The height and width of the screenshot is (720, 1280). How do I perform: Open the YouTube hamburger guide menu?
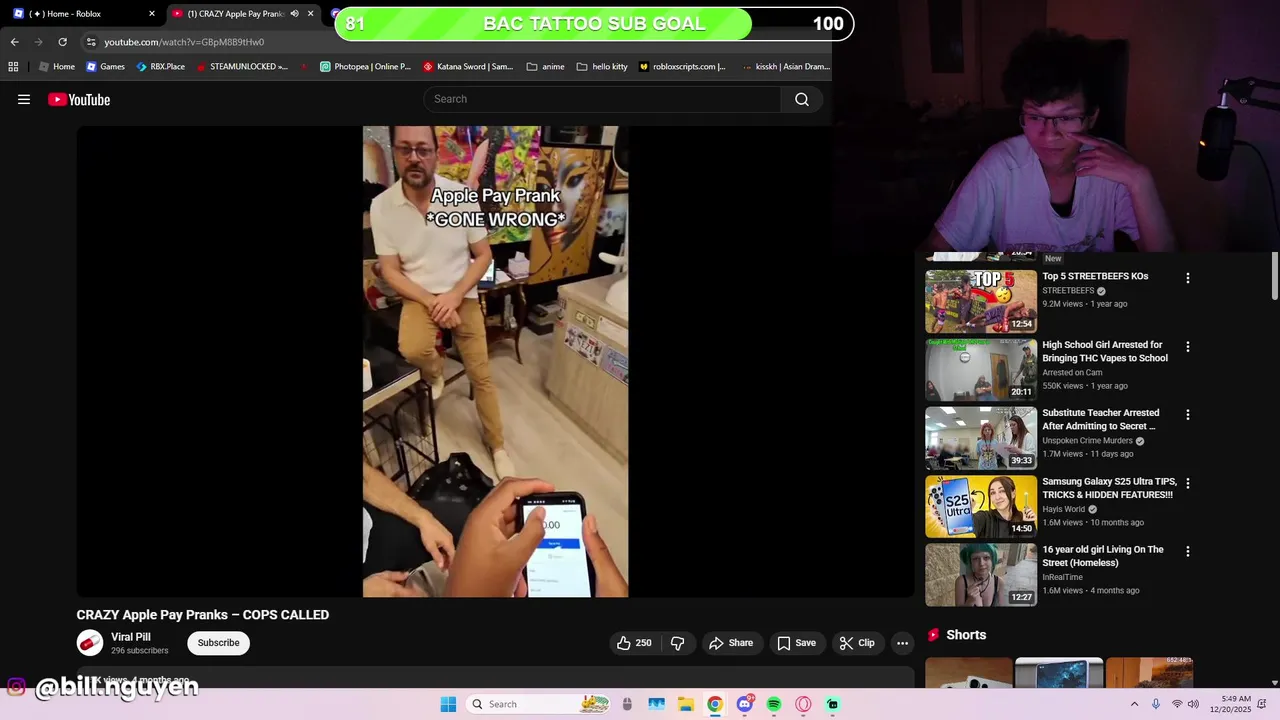24,99
